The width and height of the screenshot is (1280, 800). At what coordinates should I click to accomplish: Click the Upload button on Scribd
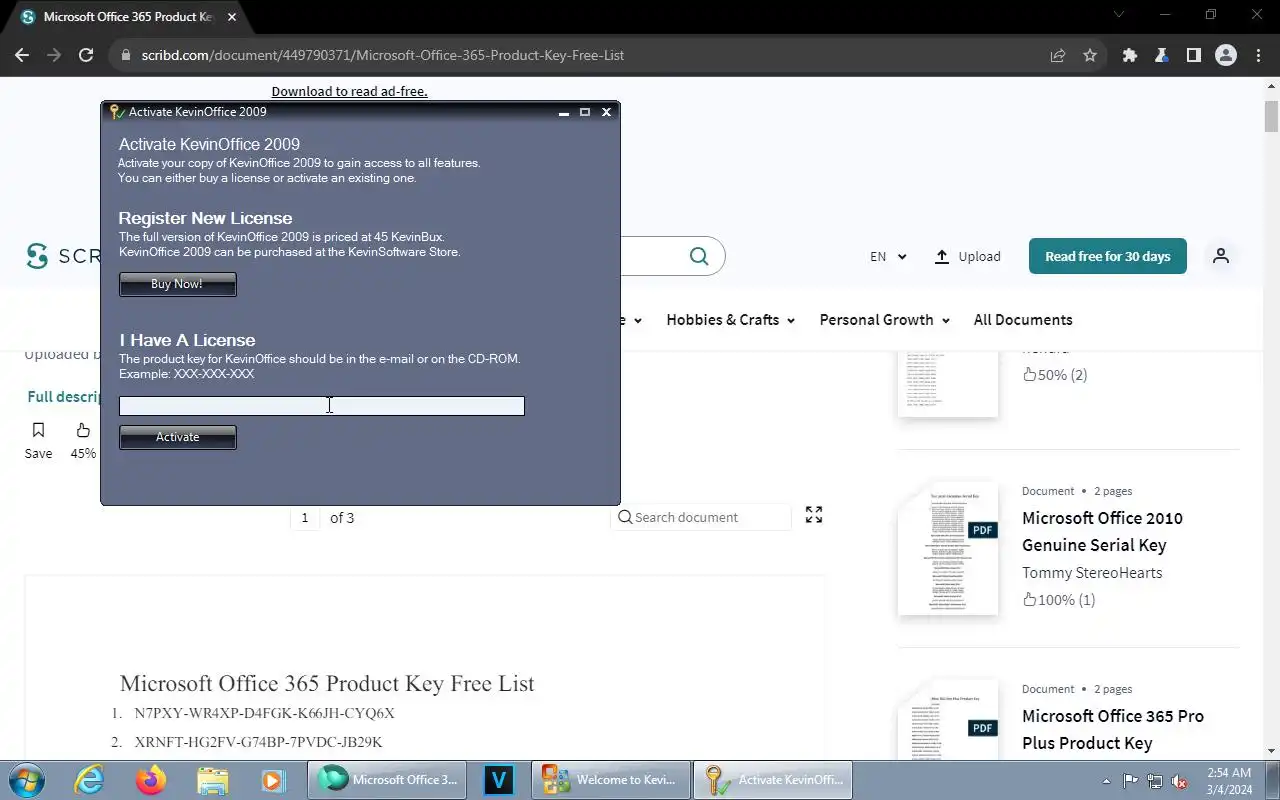(x=967, y=256)
